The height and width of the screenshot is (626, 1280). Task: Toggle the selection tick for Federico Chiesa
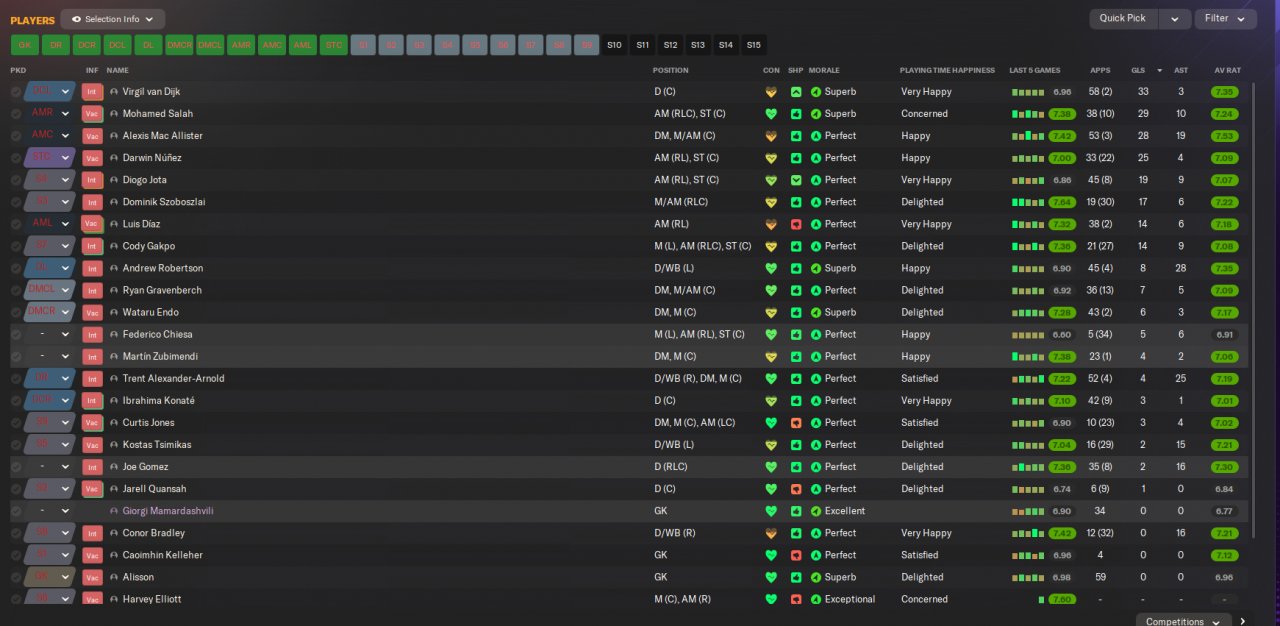click(x=16, y=334)
